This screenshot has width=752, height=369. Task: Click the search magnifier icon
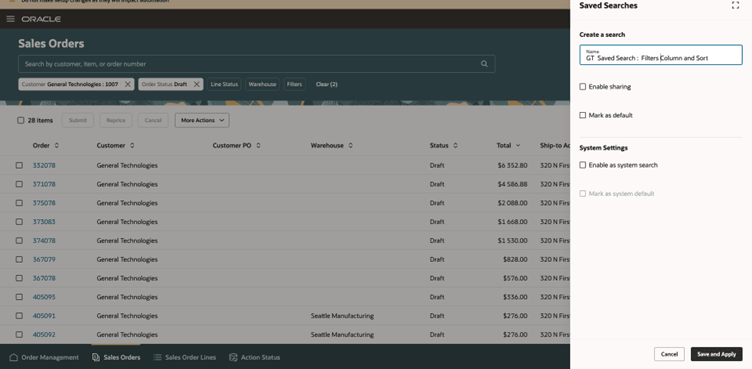484,64
